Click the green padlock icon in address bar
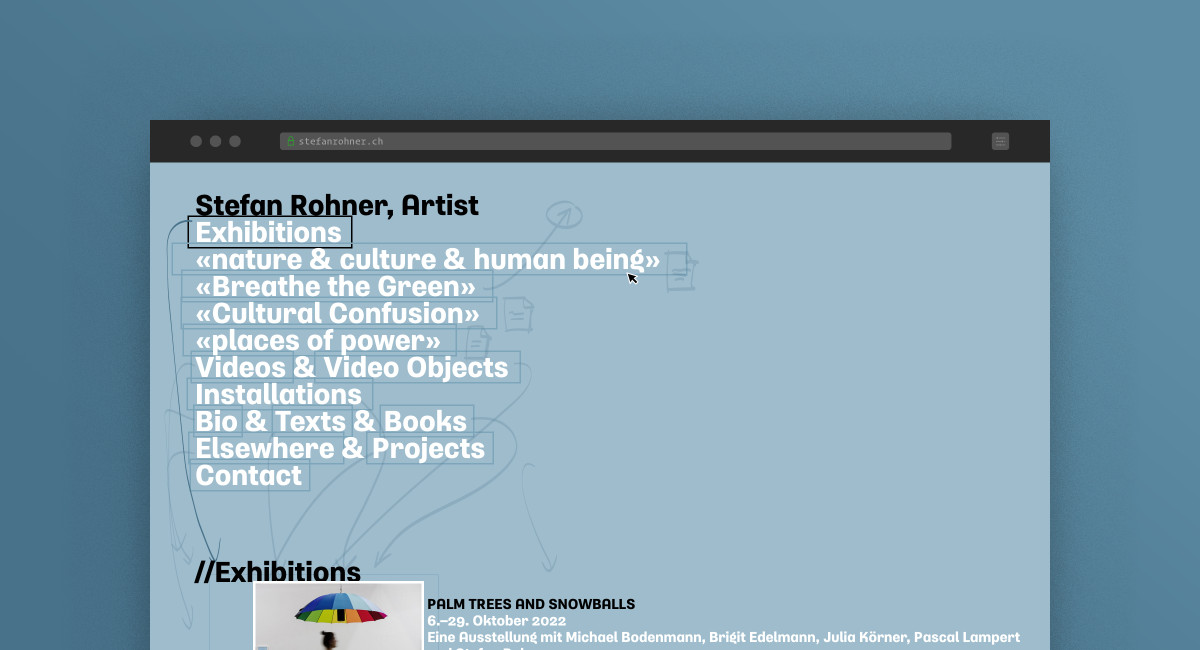The width and height of the screenshot is (1200, 650). [x=291, y=141]
